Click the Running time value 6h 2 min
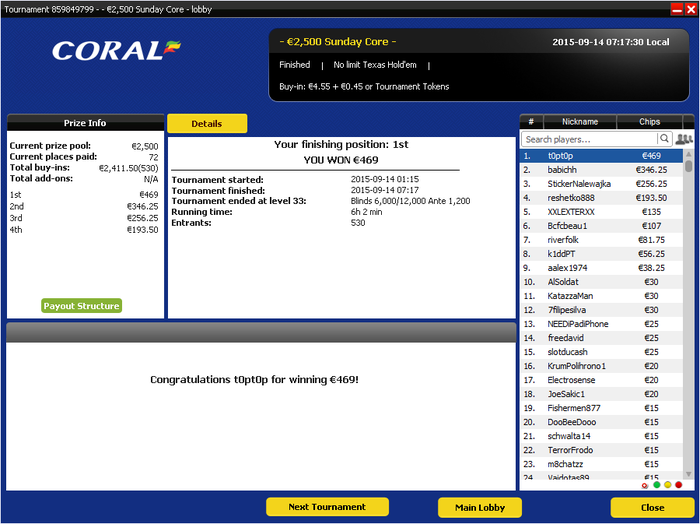Image resolution: width=700 pixels, height=524 pixels. click(367, 212)
